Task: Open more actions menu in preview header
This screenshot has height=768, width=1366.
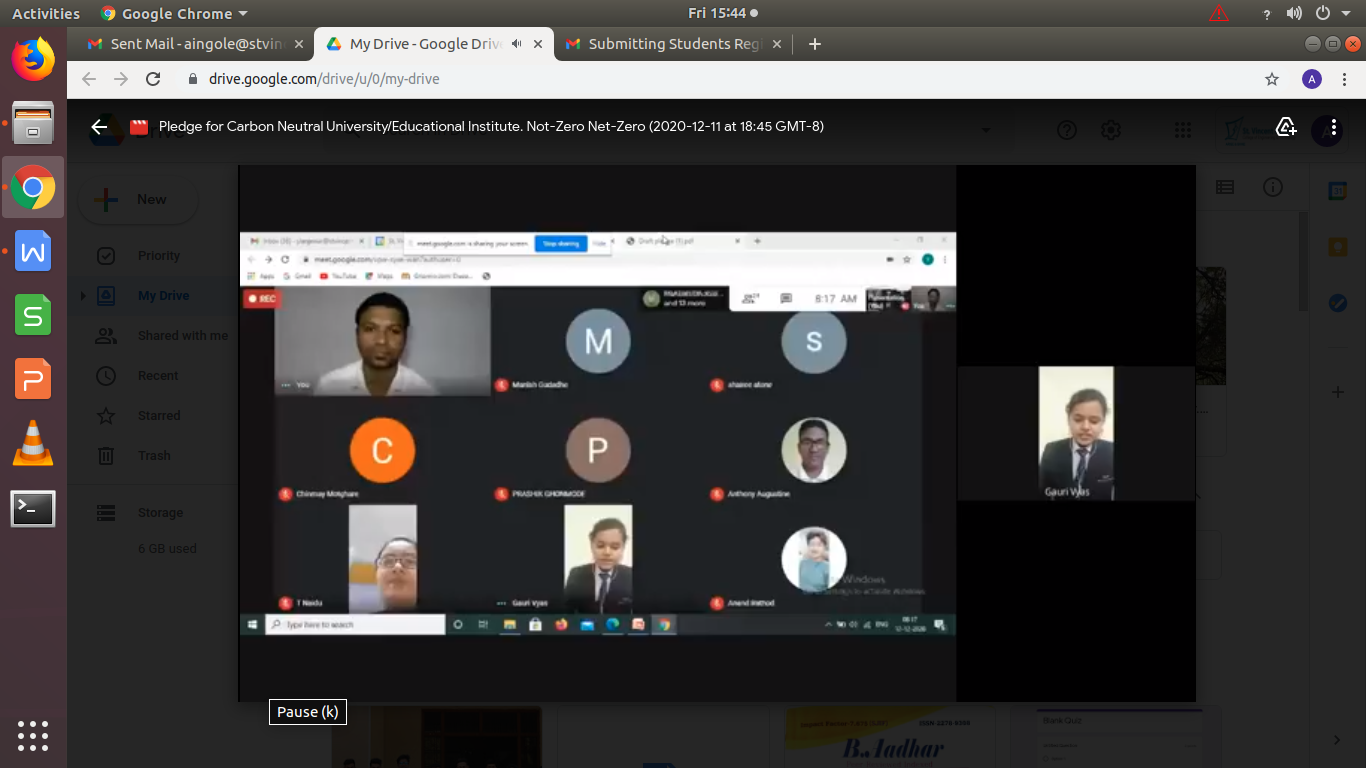Action: [1334, 127]
